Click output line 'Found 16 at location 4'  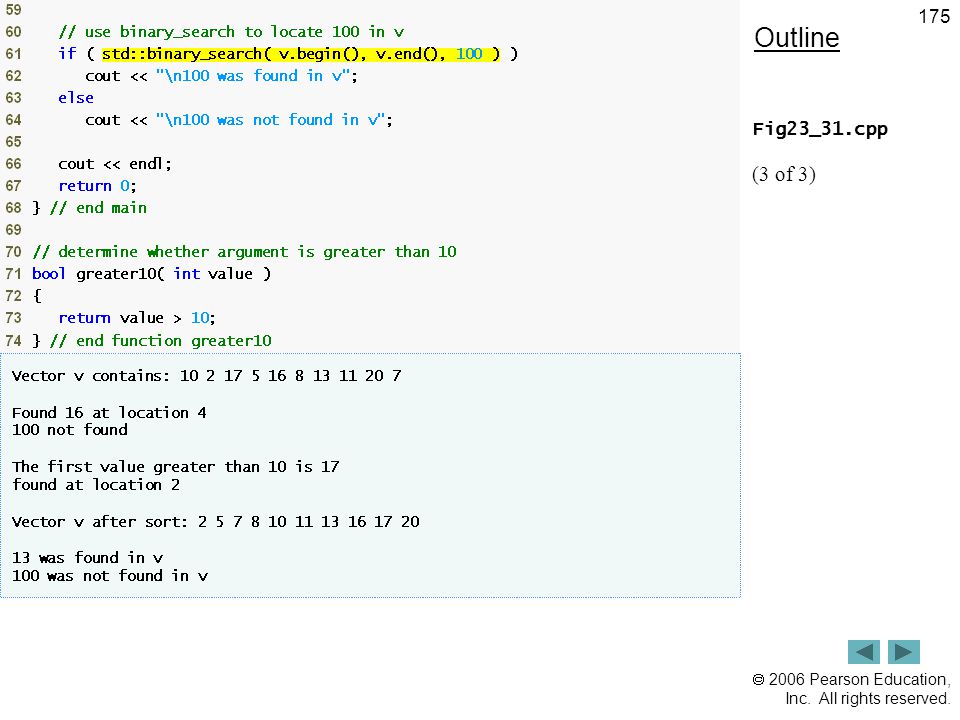pyautogui.click(x=109, y=413)
